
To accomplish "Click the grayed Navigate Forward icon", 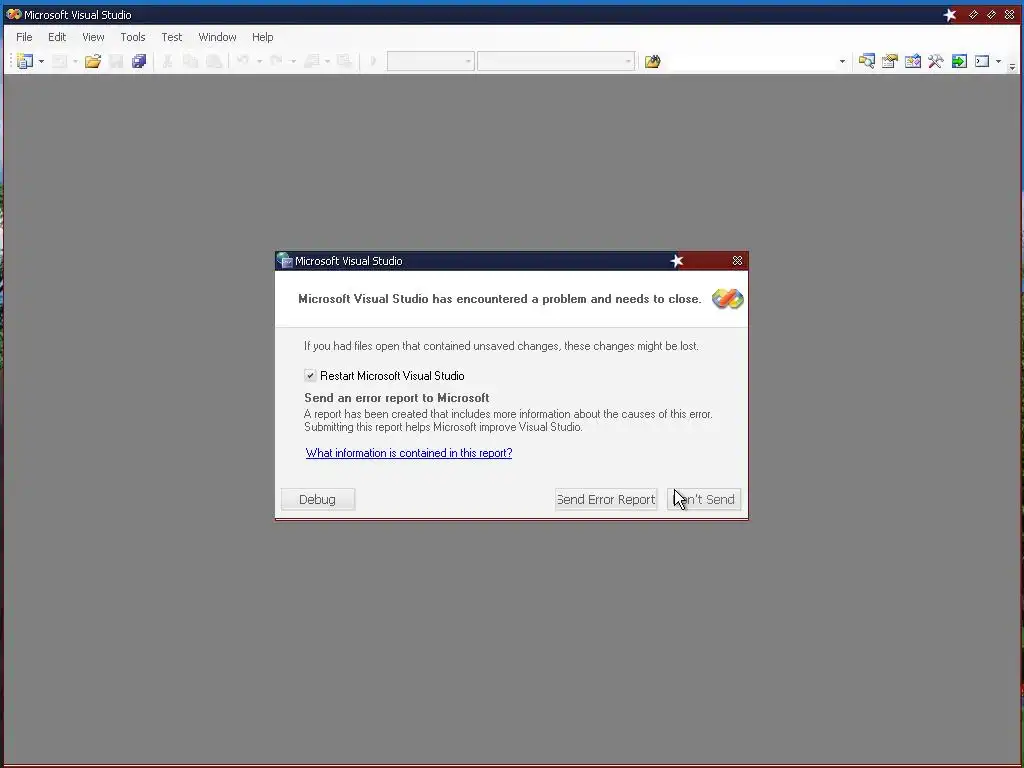I will click(x=344, y=61).
